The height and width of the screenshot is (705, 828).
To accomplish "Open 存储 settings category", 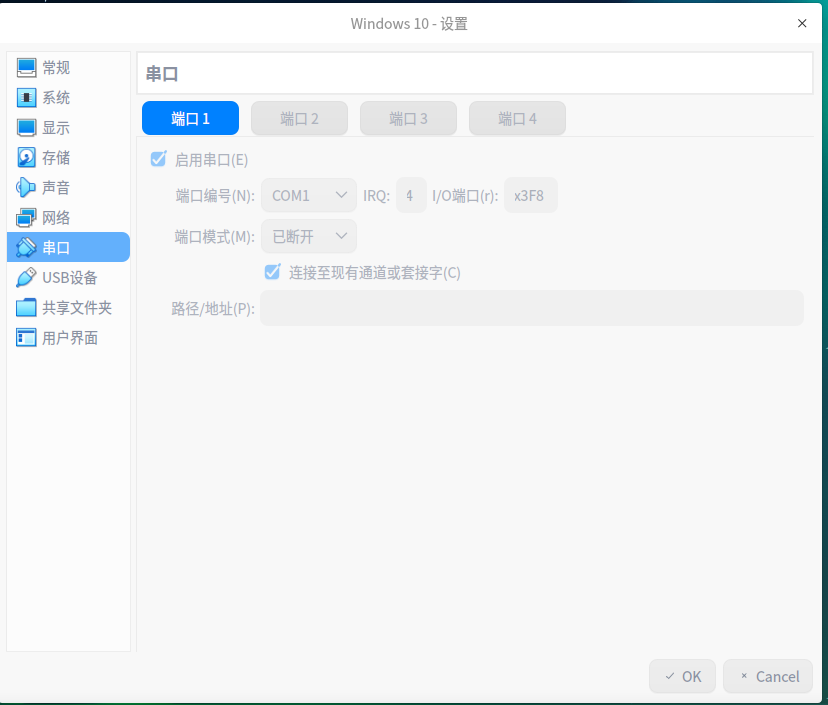I will coord(68,157).
